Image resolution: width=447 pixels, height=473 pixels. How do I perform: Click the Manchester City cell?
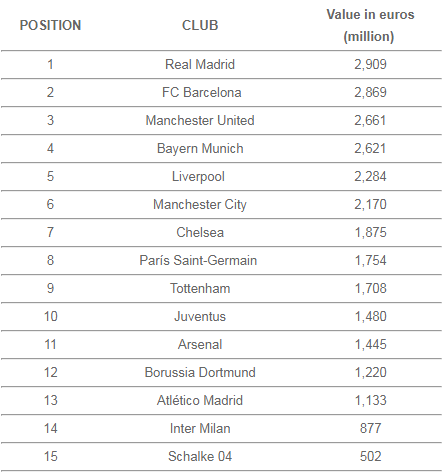pyautogui.click(x=200, y=204)
